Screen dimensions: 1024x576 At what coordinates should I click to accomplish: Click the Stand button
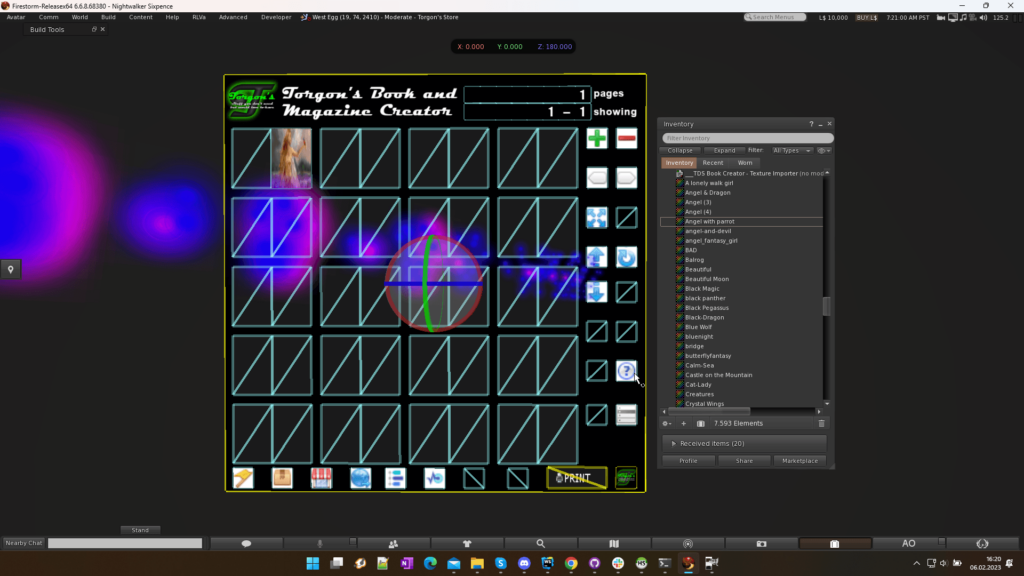pos(140,530)
